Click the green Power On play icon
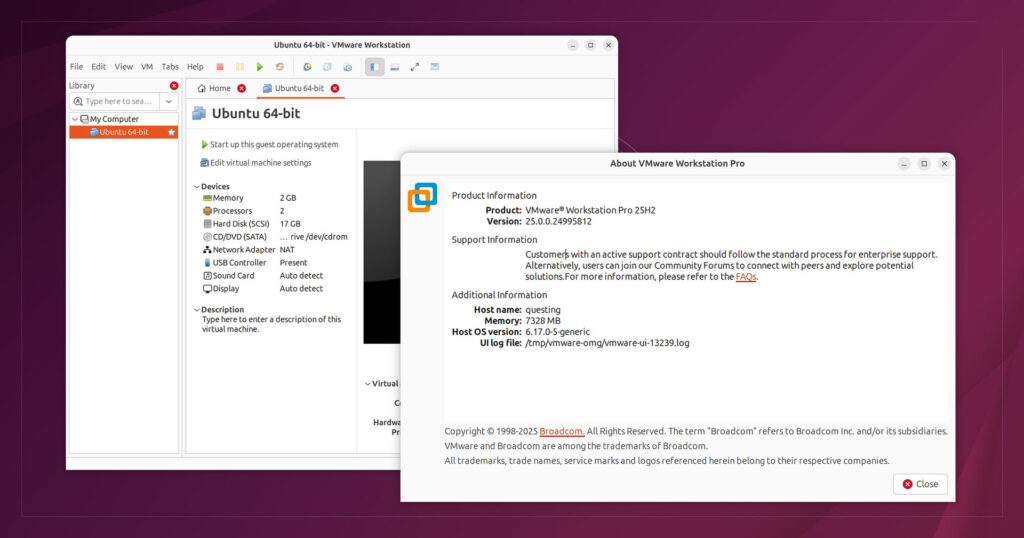Viewport: 1024px width, 538px height. (260, 67)
